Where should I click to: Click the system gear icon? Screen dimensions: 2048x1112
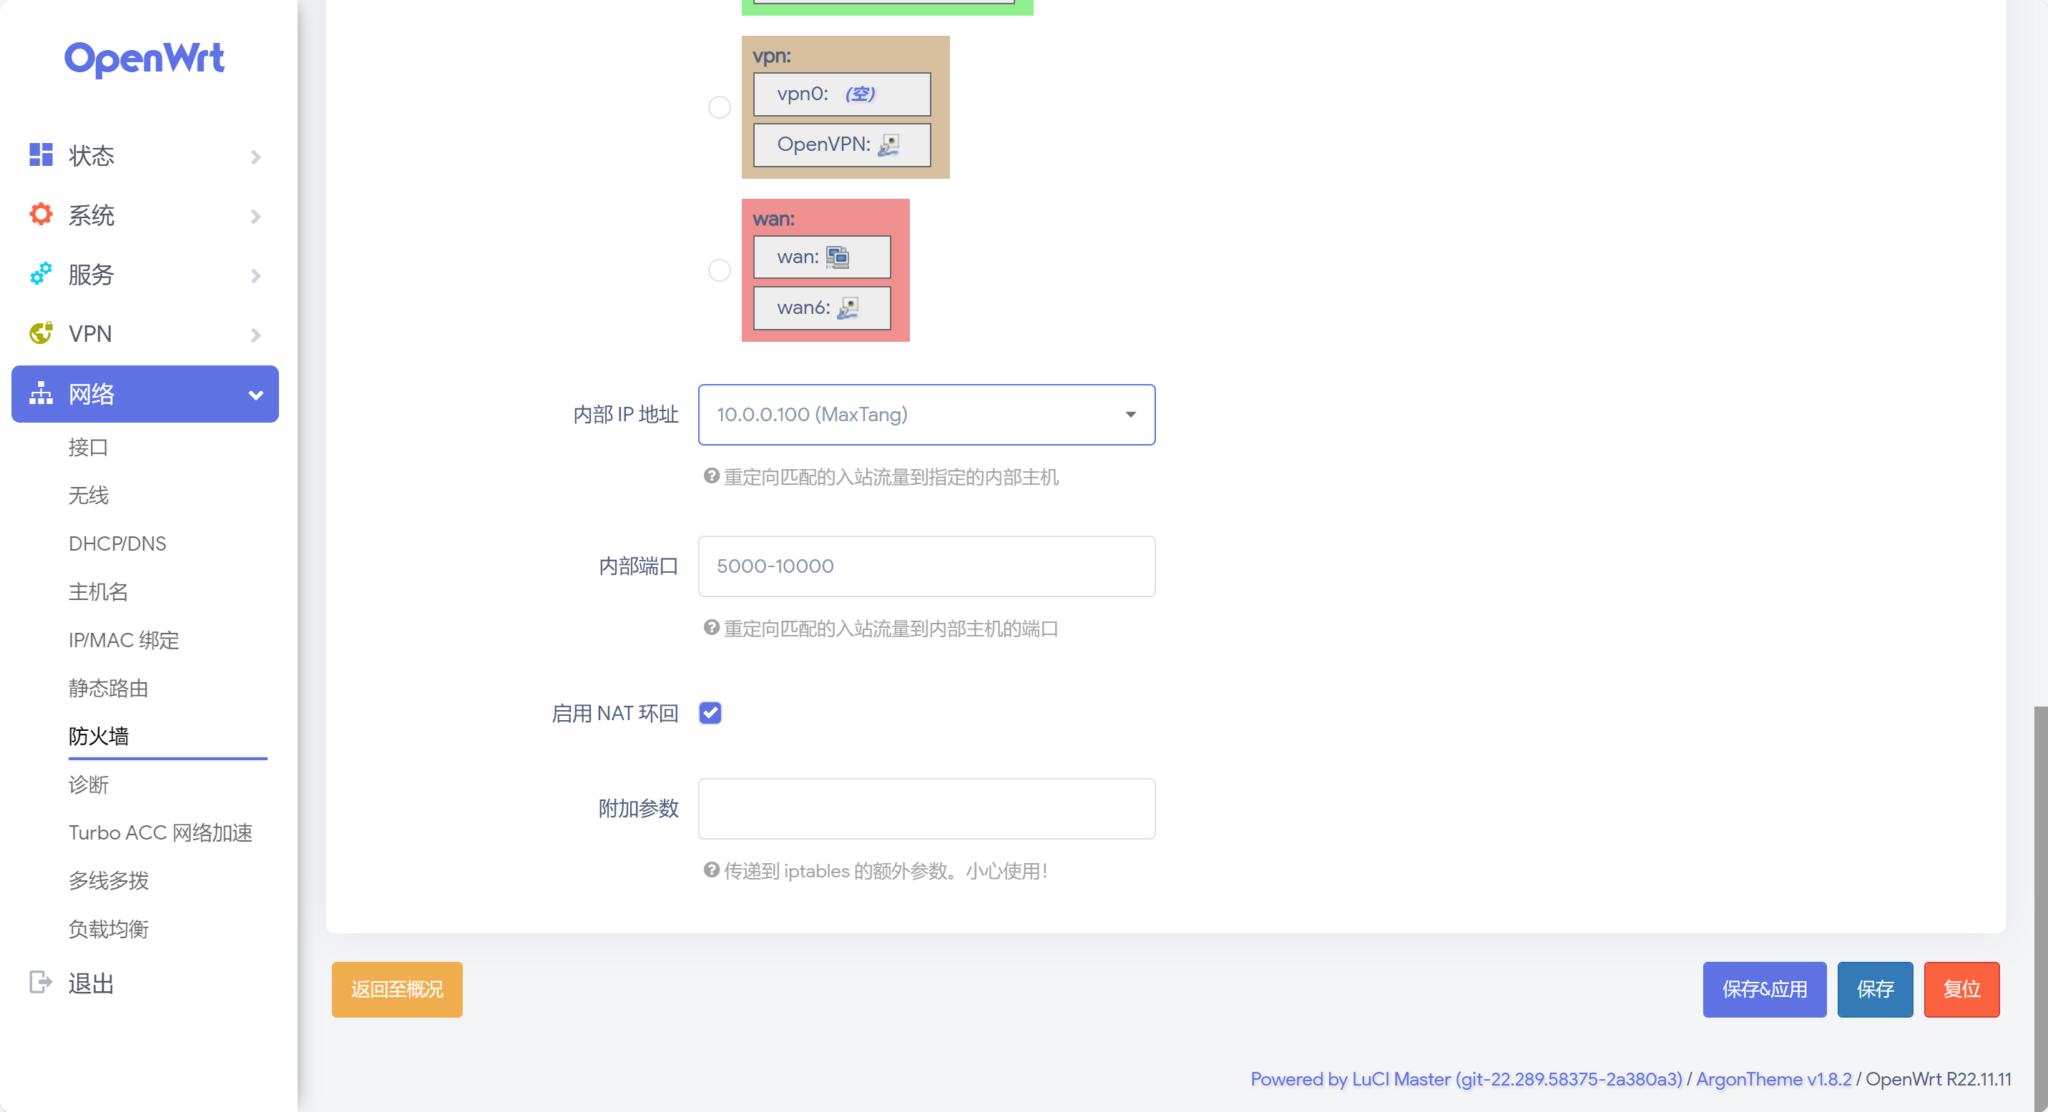41,214
